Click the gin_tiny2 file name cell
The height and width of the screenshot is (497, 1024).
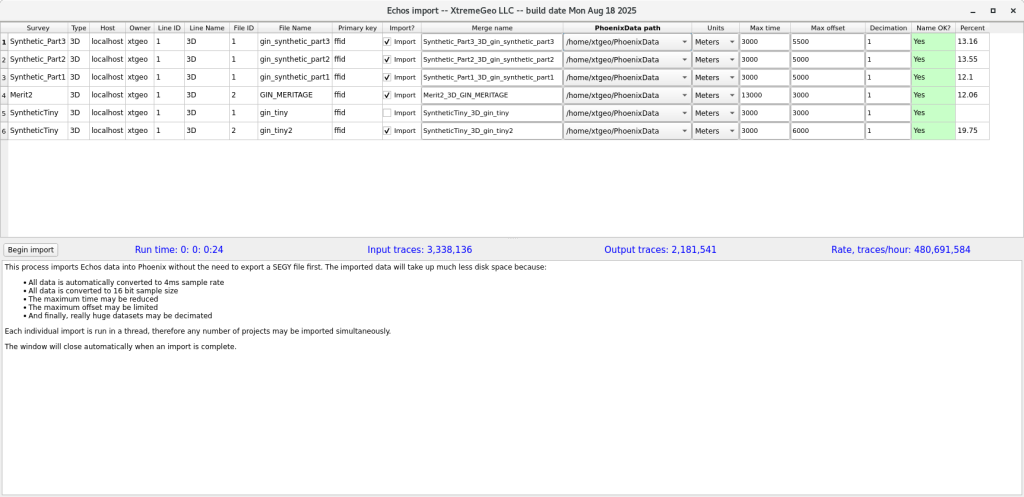coord(295,131)
